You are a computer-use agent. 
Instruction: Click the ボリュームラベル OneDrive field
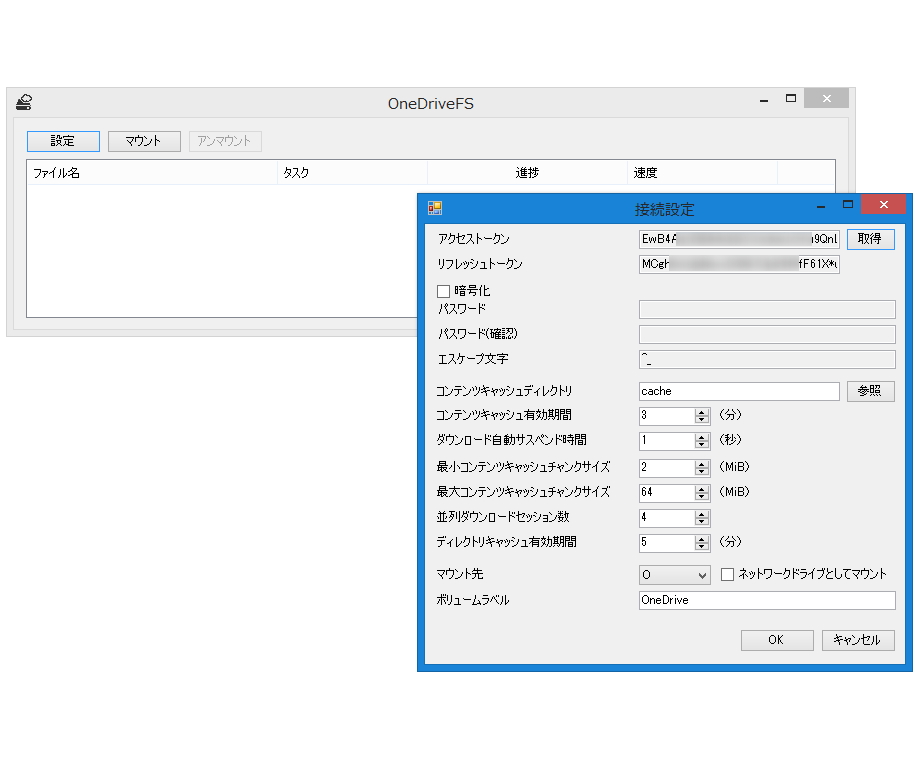767,600
